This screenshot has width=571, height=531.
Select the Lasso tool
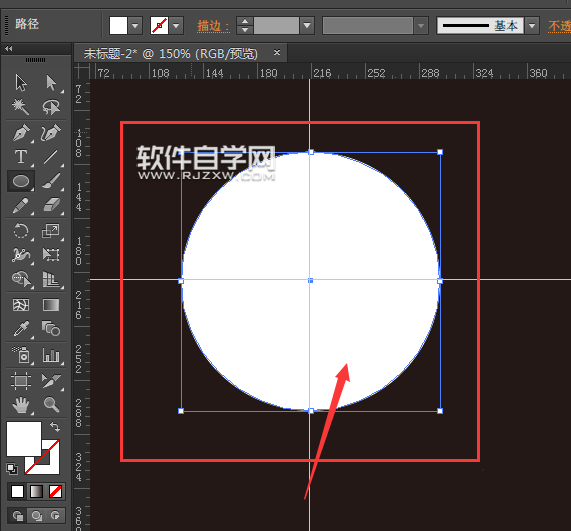pyautogui.click(x=51, y=107)
